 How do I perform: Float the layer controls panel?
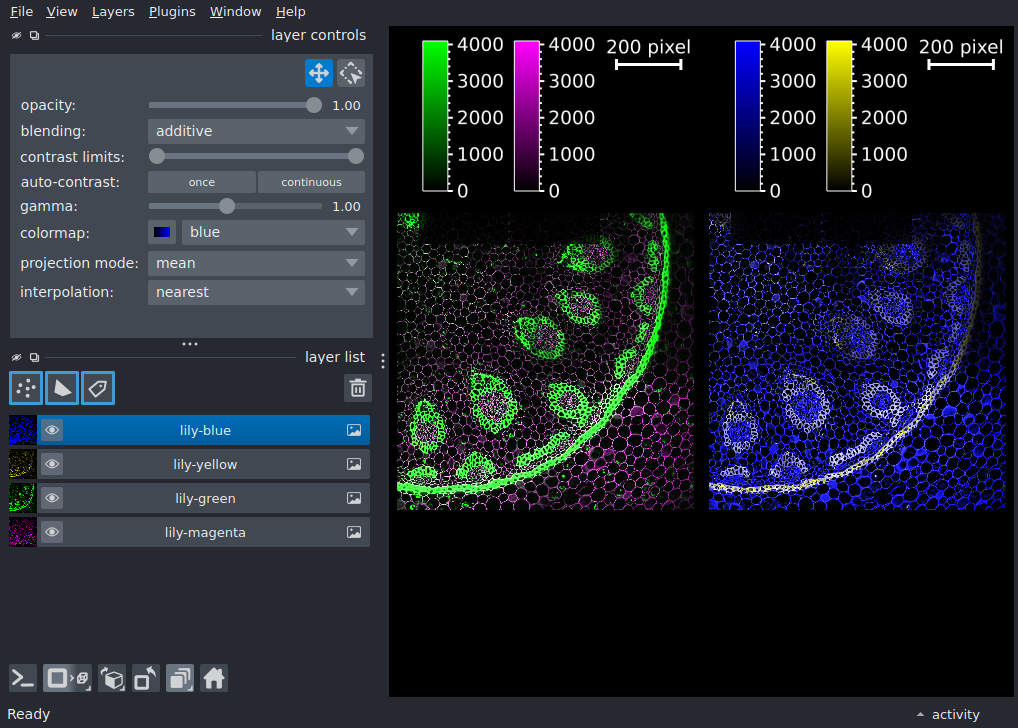(34, 36)
